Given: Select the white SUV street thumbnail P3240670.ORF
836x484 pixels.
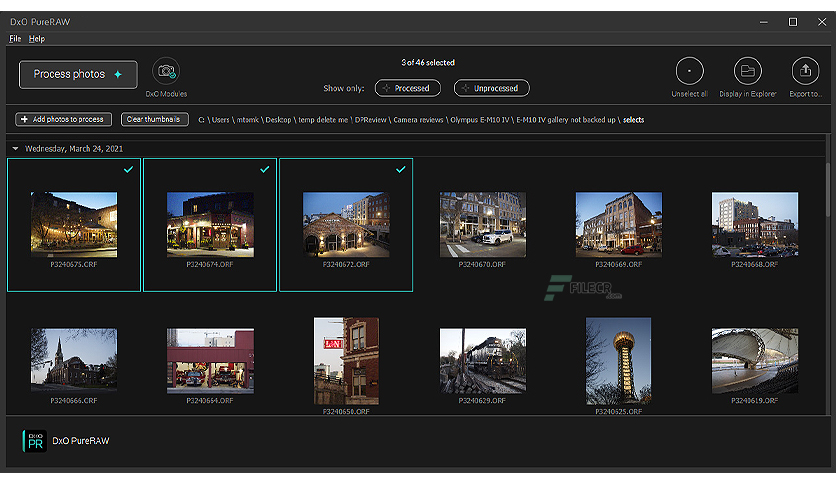Looking at the screenshot, I should (483, 224).
